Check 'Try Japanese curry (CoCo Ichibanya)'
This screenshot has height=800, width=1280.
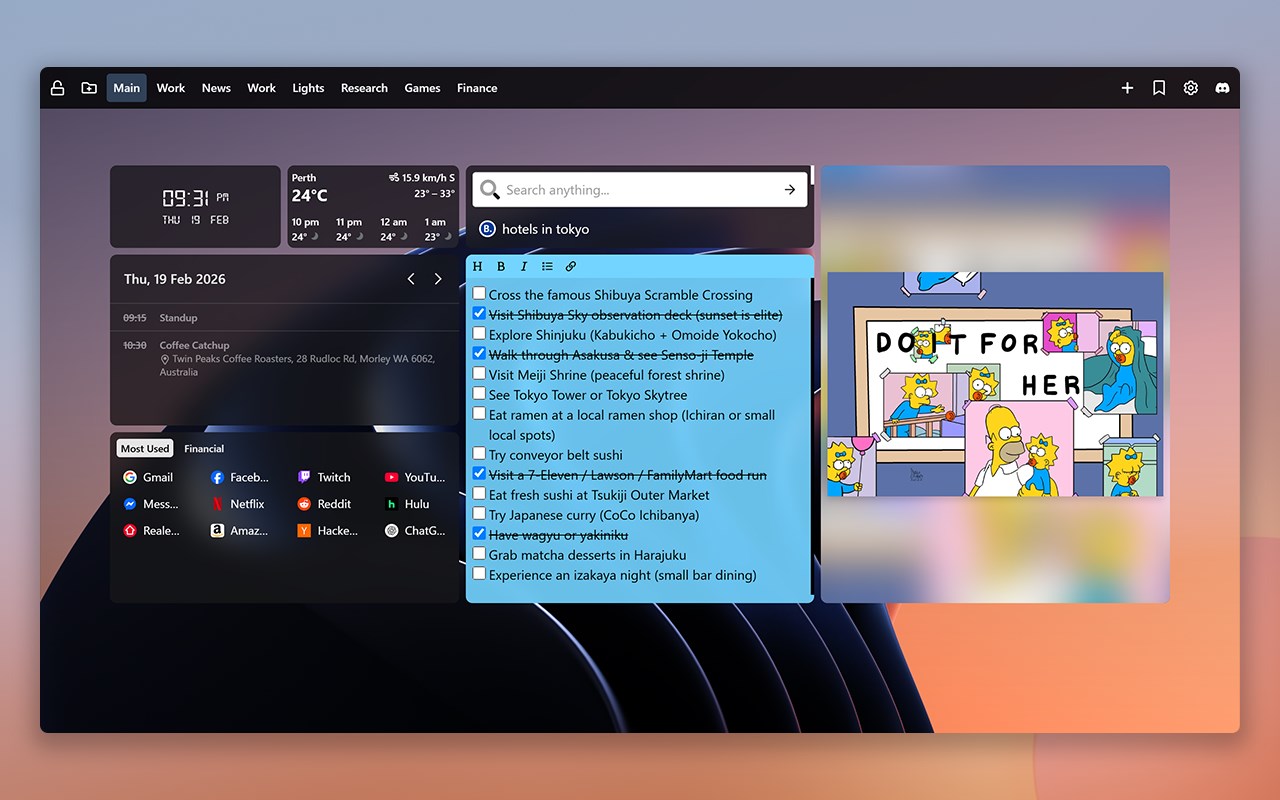pyautogui.click(x=479, y=514)
